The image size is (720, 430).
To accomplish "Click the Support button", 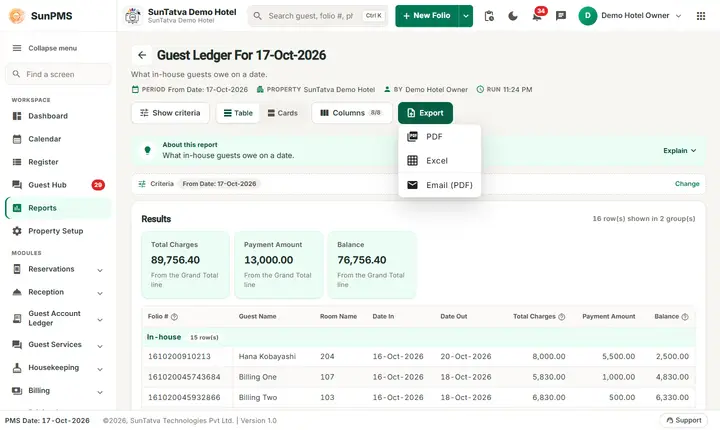I will [684, 420].
